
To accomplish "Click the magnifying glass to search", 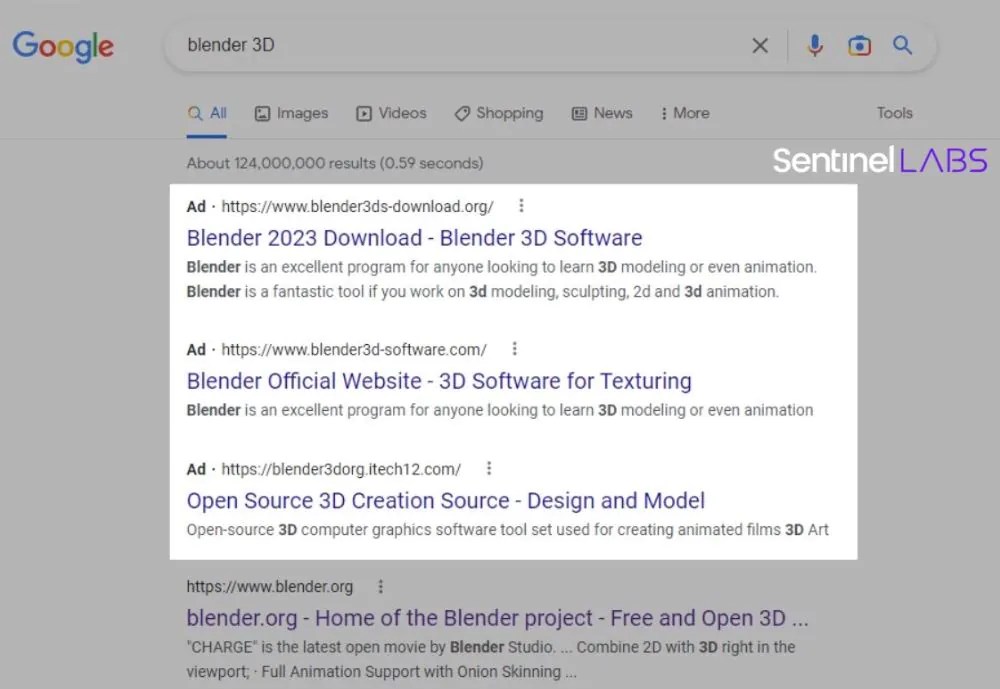I will pyautogui.click(x=902, y=45).
